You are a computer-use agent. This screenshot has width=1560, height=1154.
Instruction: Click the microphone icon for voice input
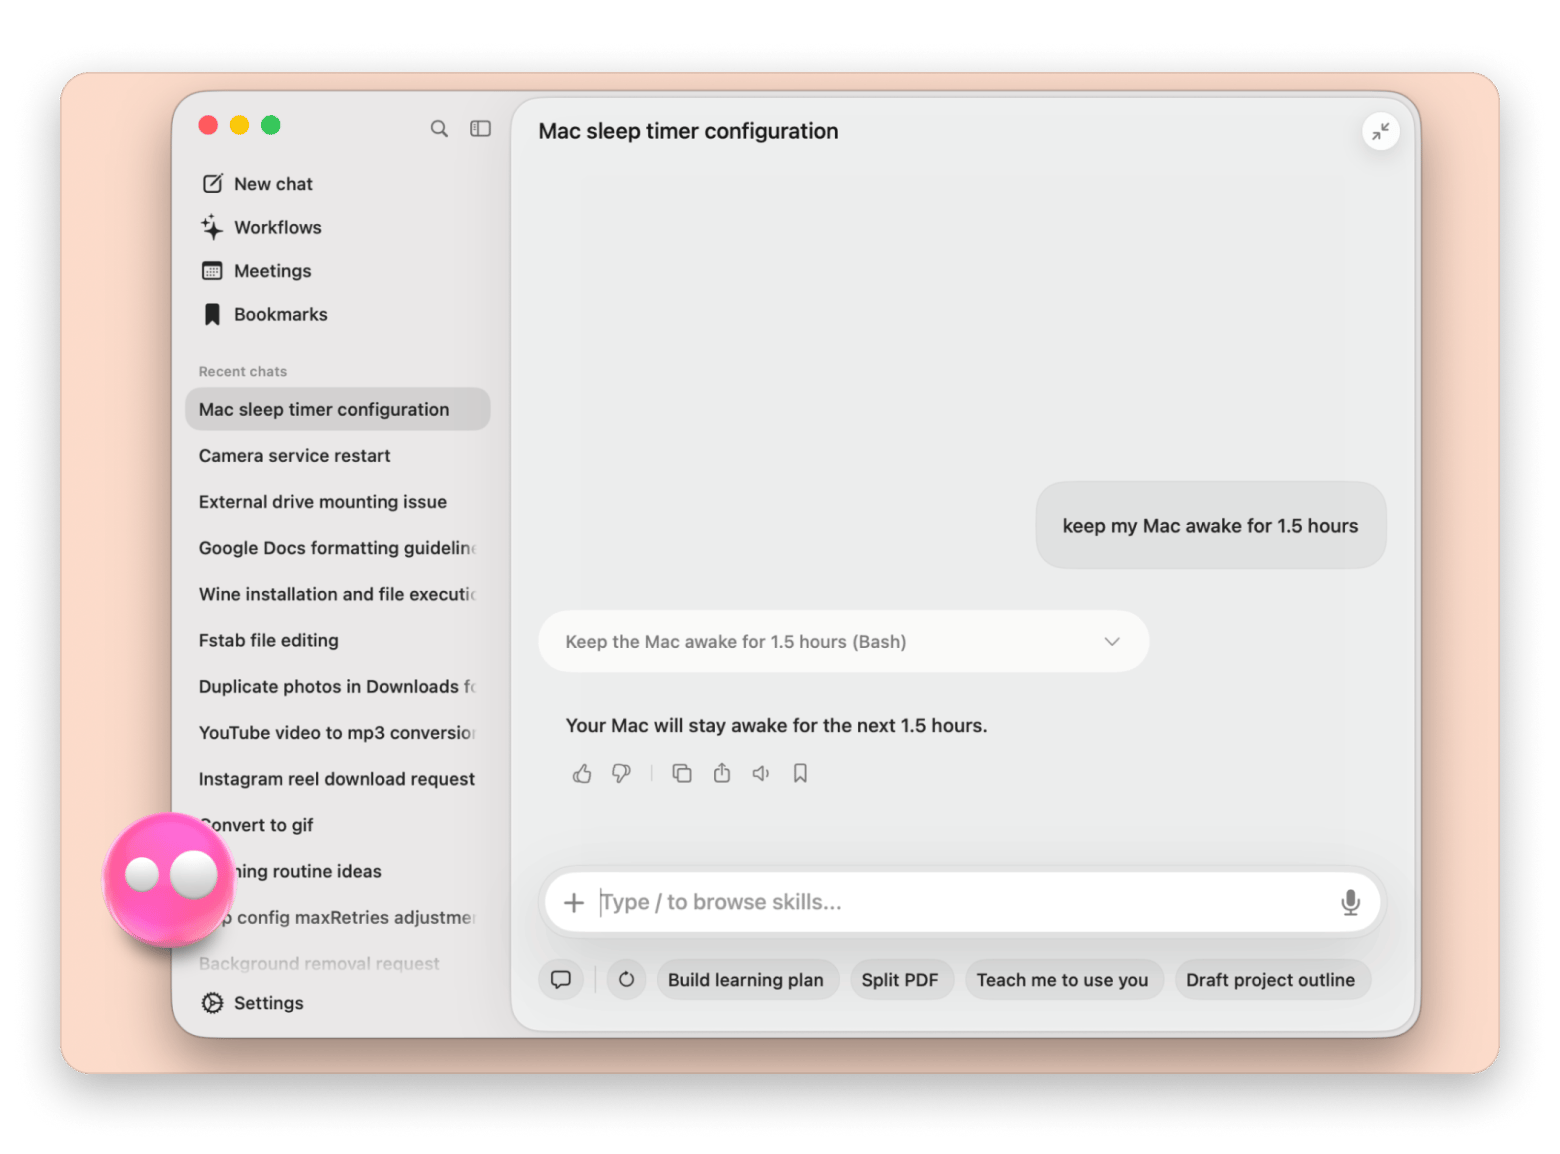(x=1350, y=903)
